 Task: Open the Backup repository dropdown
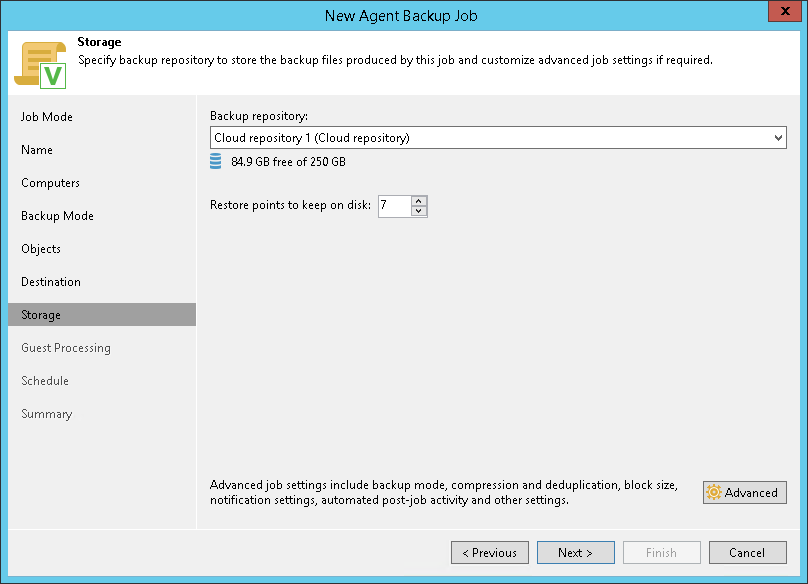[778, 138]
